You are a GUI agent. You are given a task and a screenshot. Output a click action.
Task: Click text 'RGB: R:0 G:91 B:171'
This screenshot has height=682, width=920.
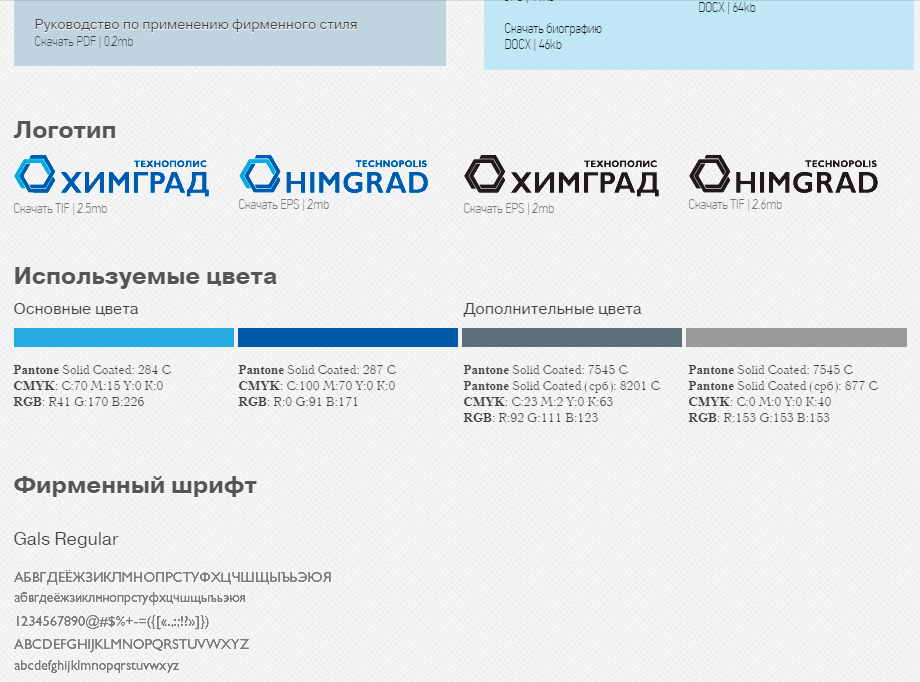click(298, 402)
